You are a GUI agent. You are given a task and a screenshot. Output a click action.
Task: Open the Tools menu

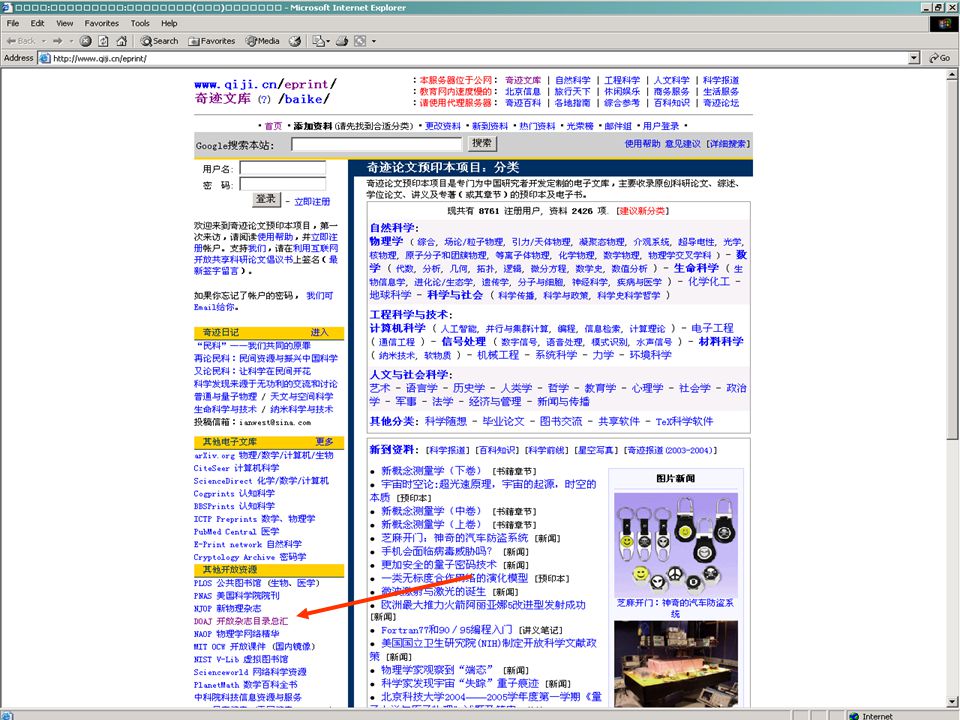[x=140, y=23]
